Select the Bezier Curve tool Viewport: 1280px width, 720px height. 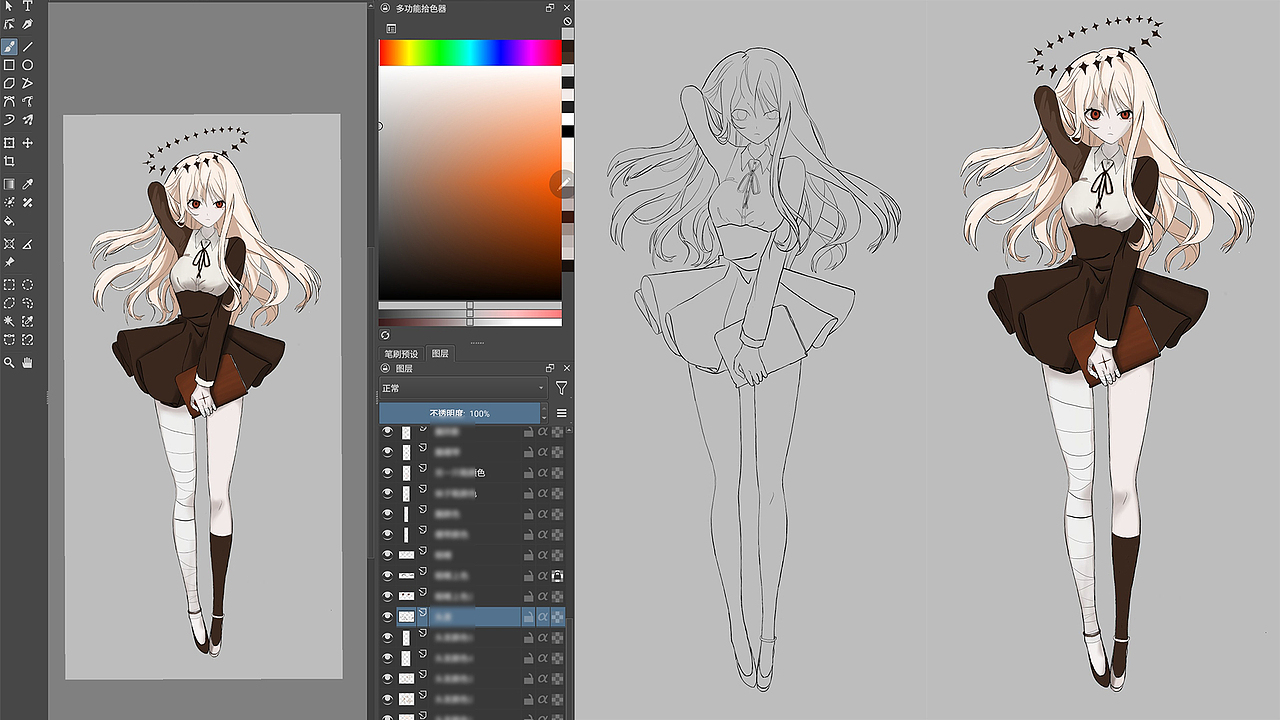point(9,101)
